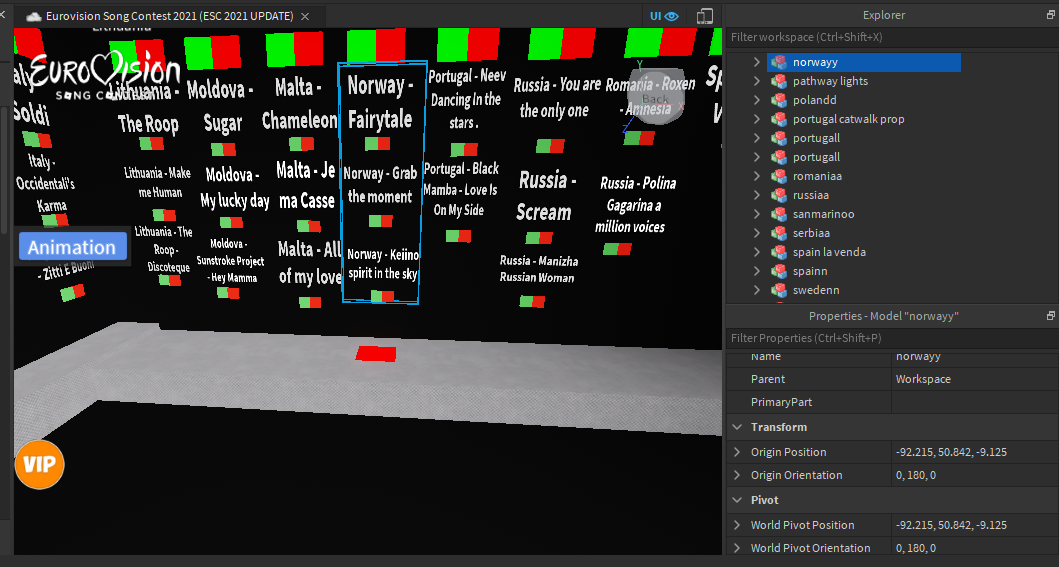Click the polandd model icon
Image resolution: width=1059 pixels, height=567 pixels.
point(779,100)
